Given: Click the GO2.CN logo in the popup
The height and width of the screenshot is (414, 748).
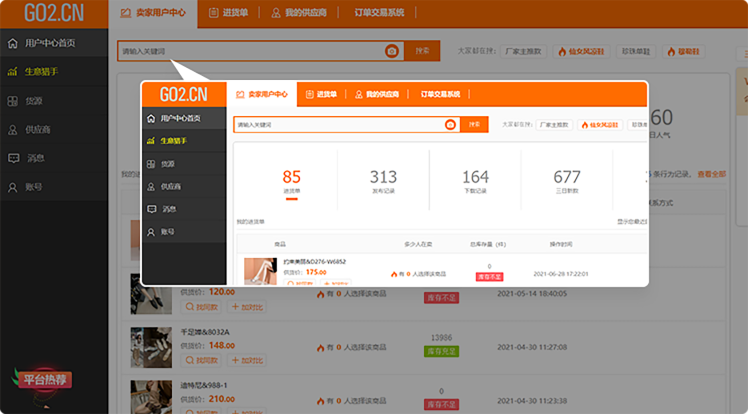Looking at the screenshot, I should point(184,94).
